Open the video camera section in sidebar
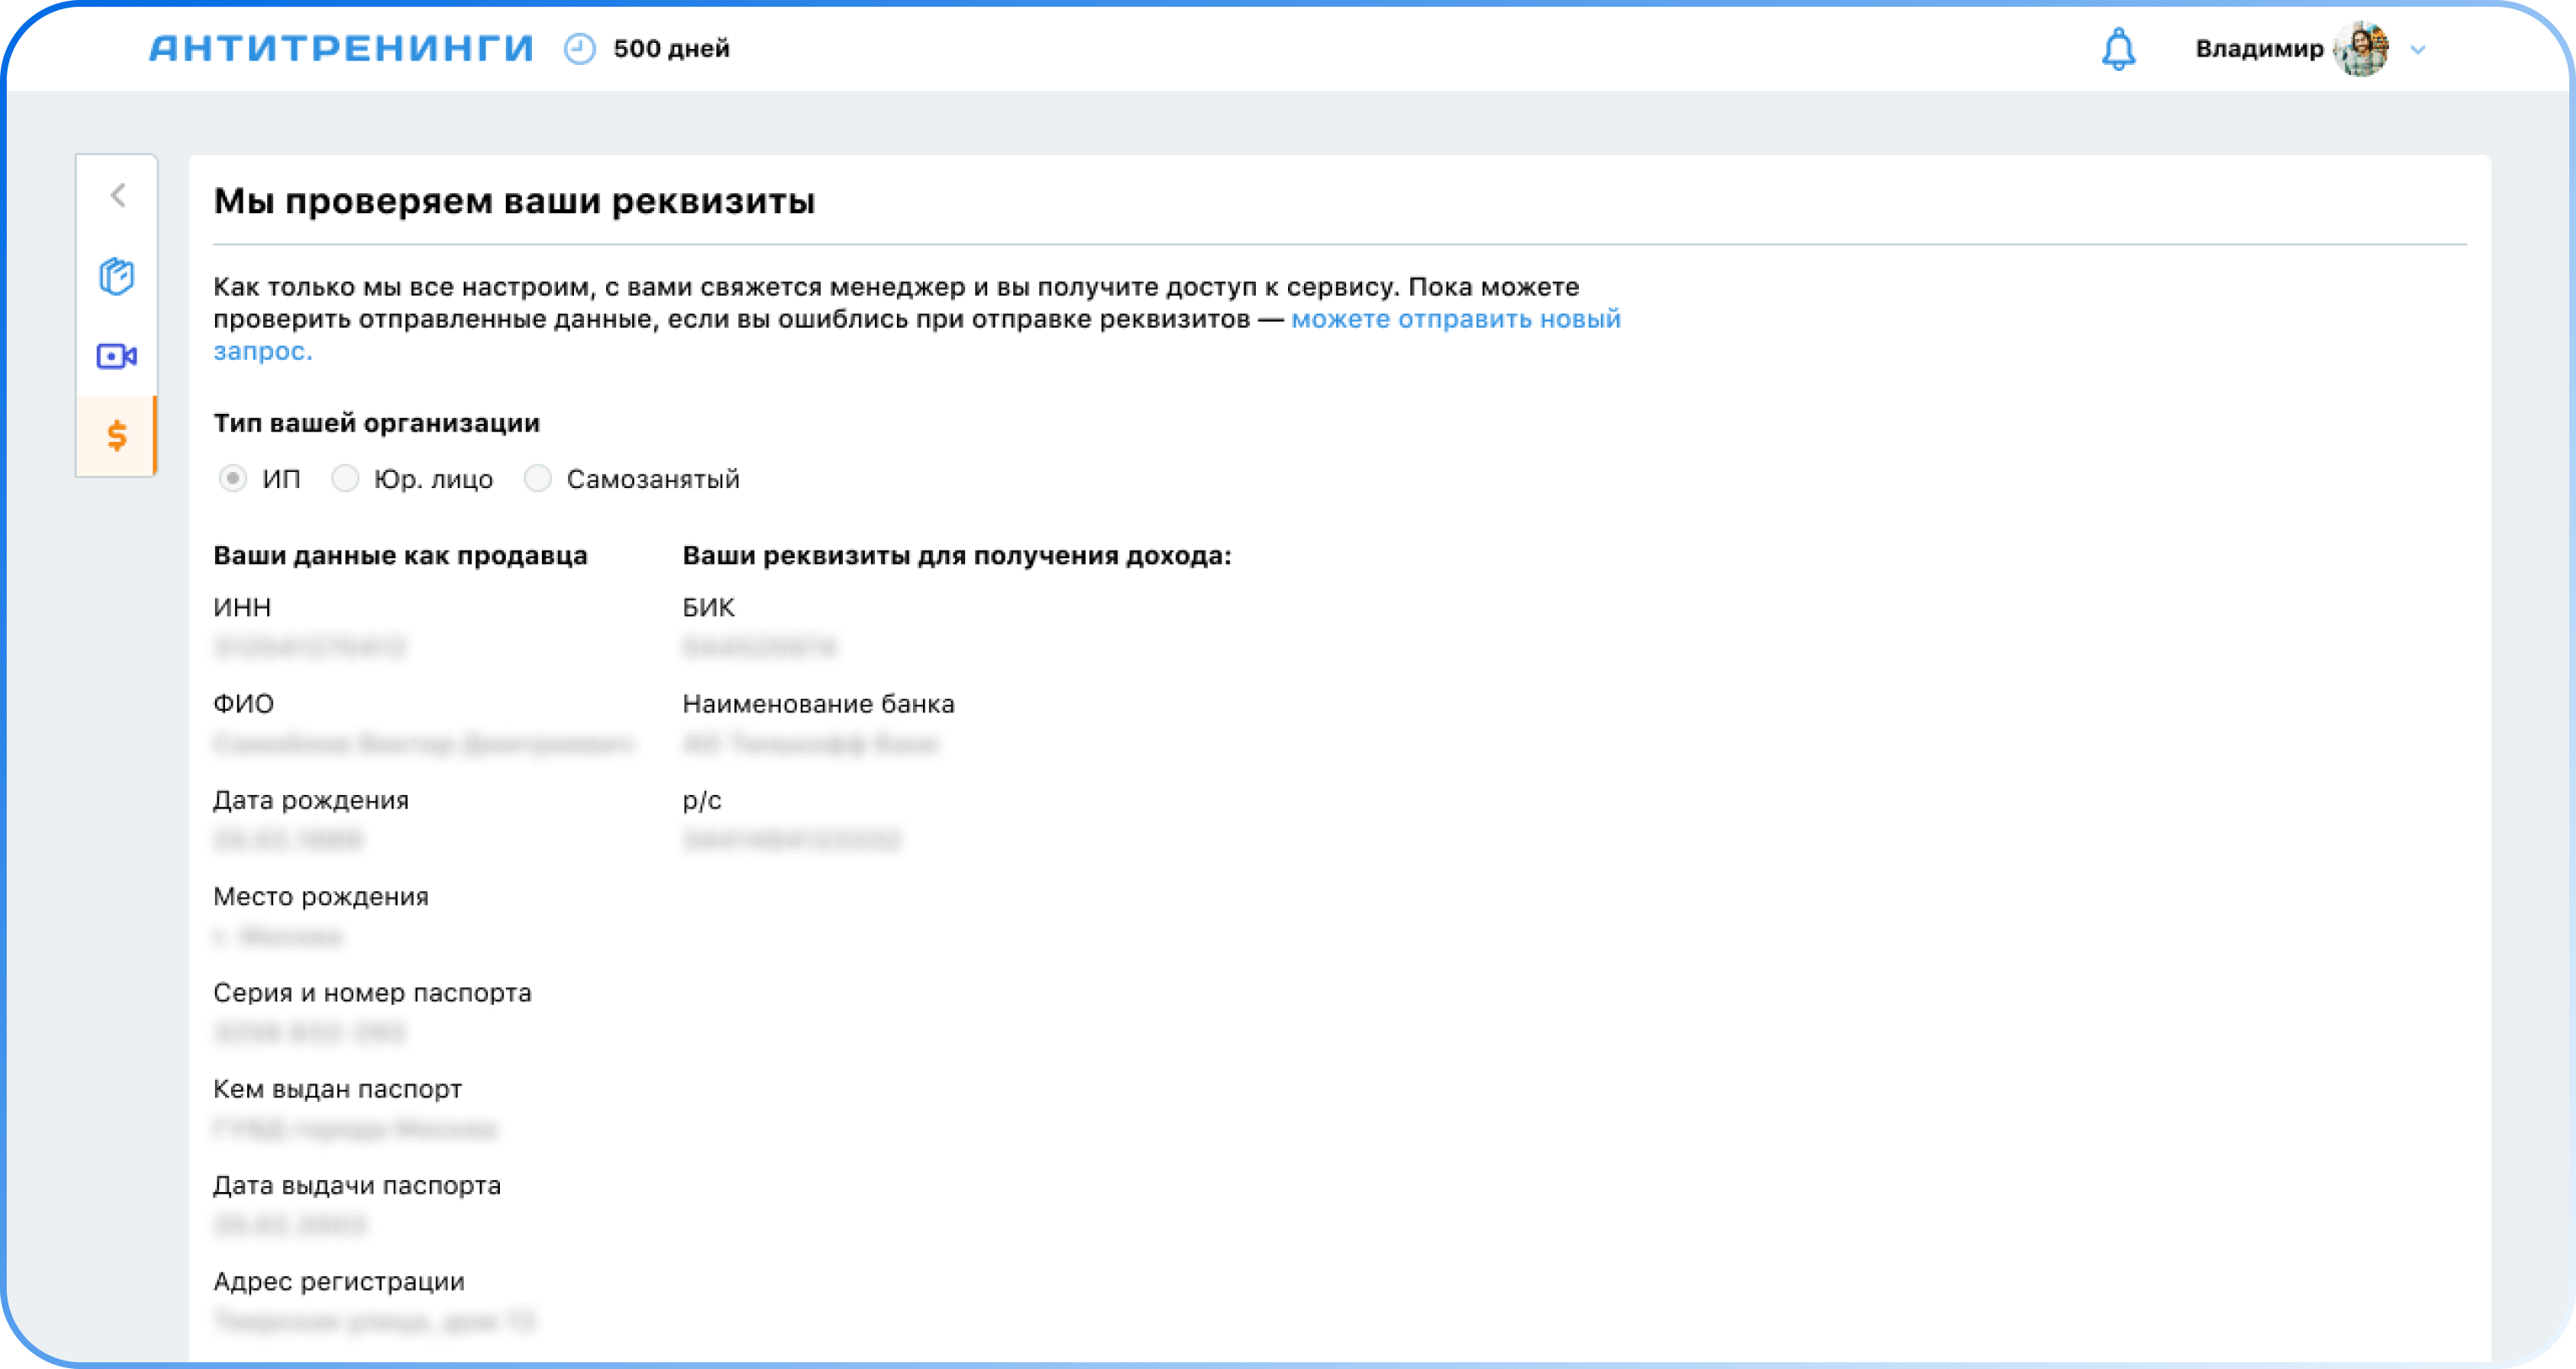 tap(117, 356)
